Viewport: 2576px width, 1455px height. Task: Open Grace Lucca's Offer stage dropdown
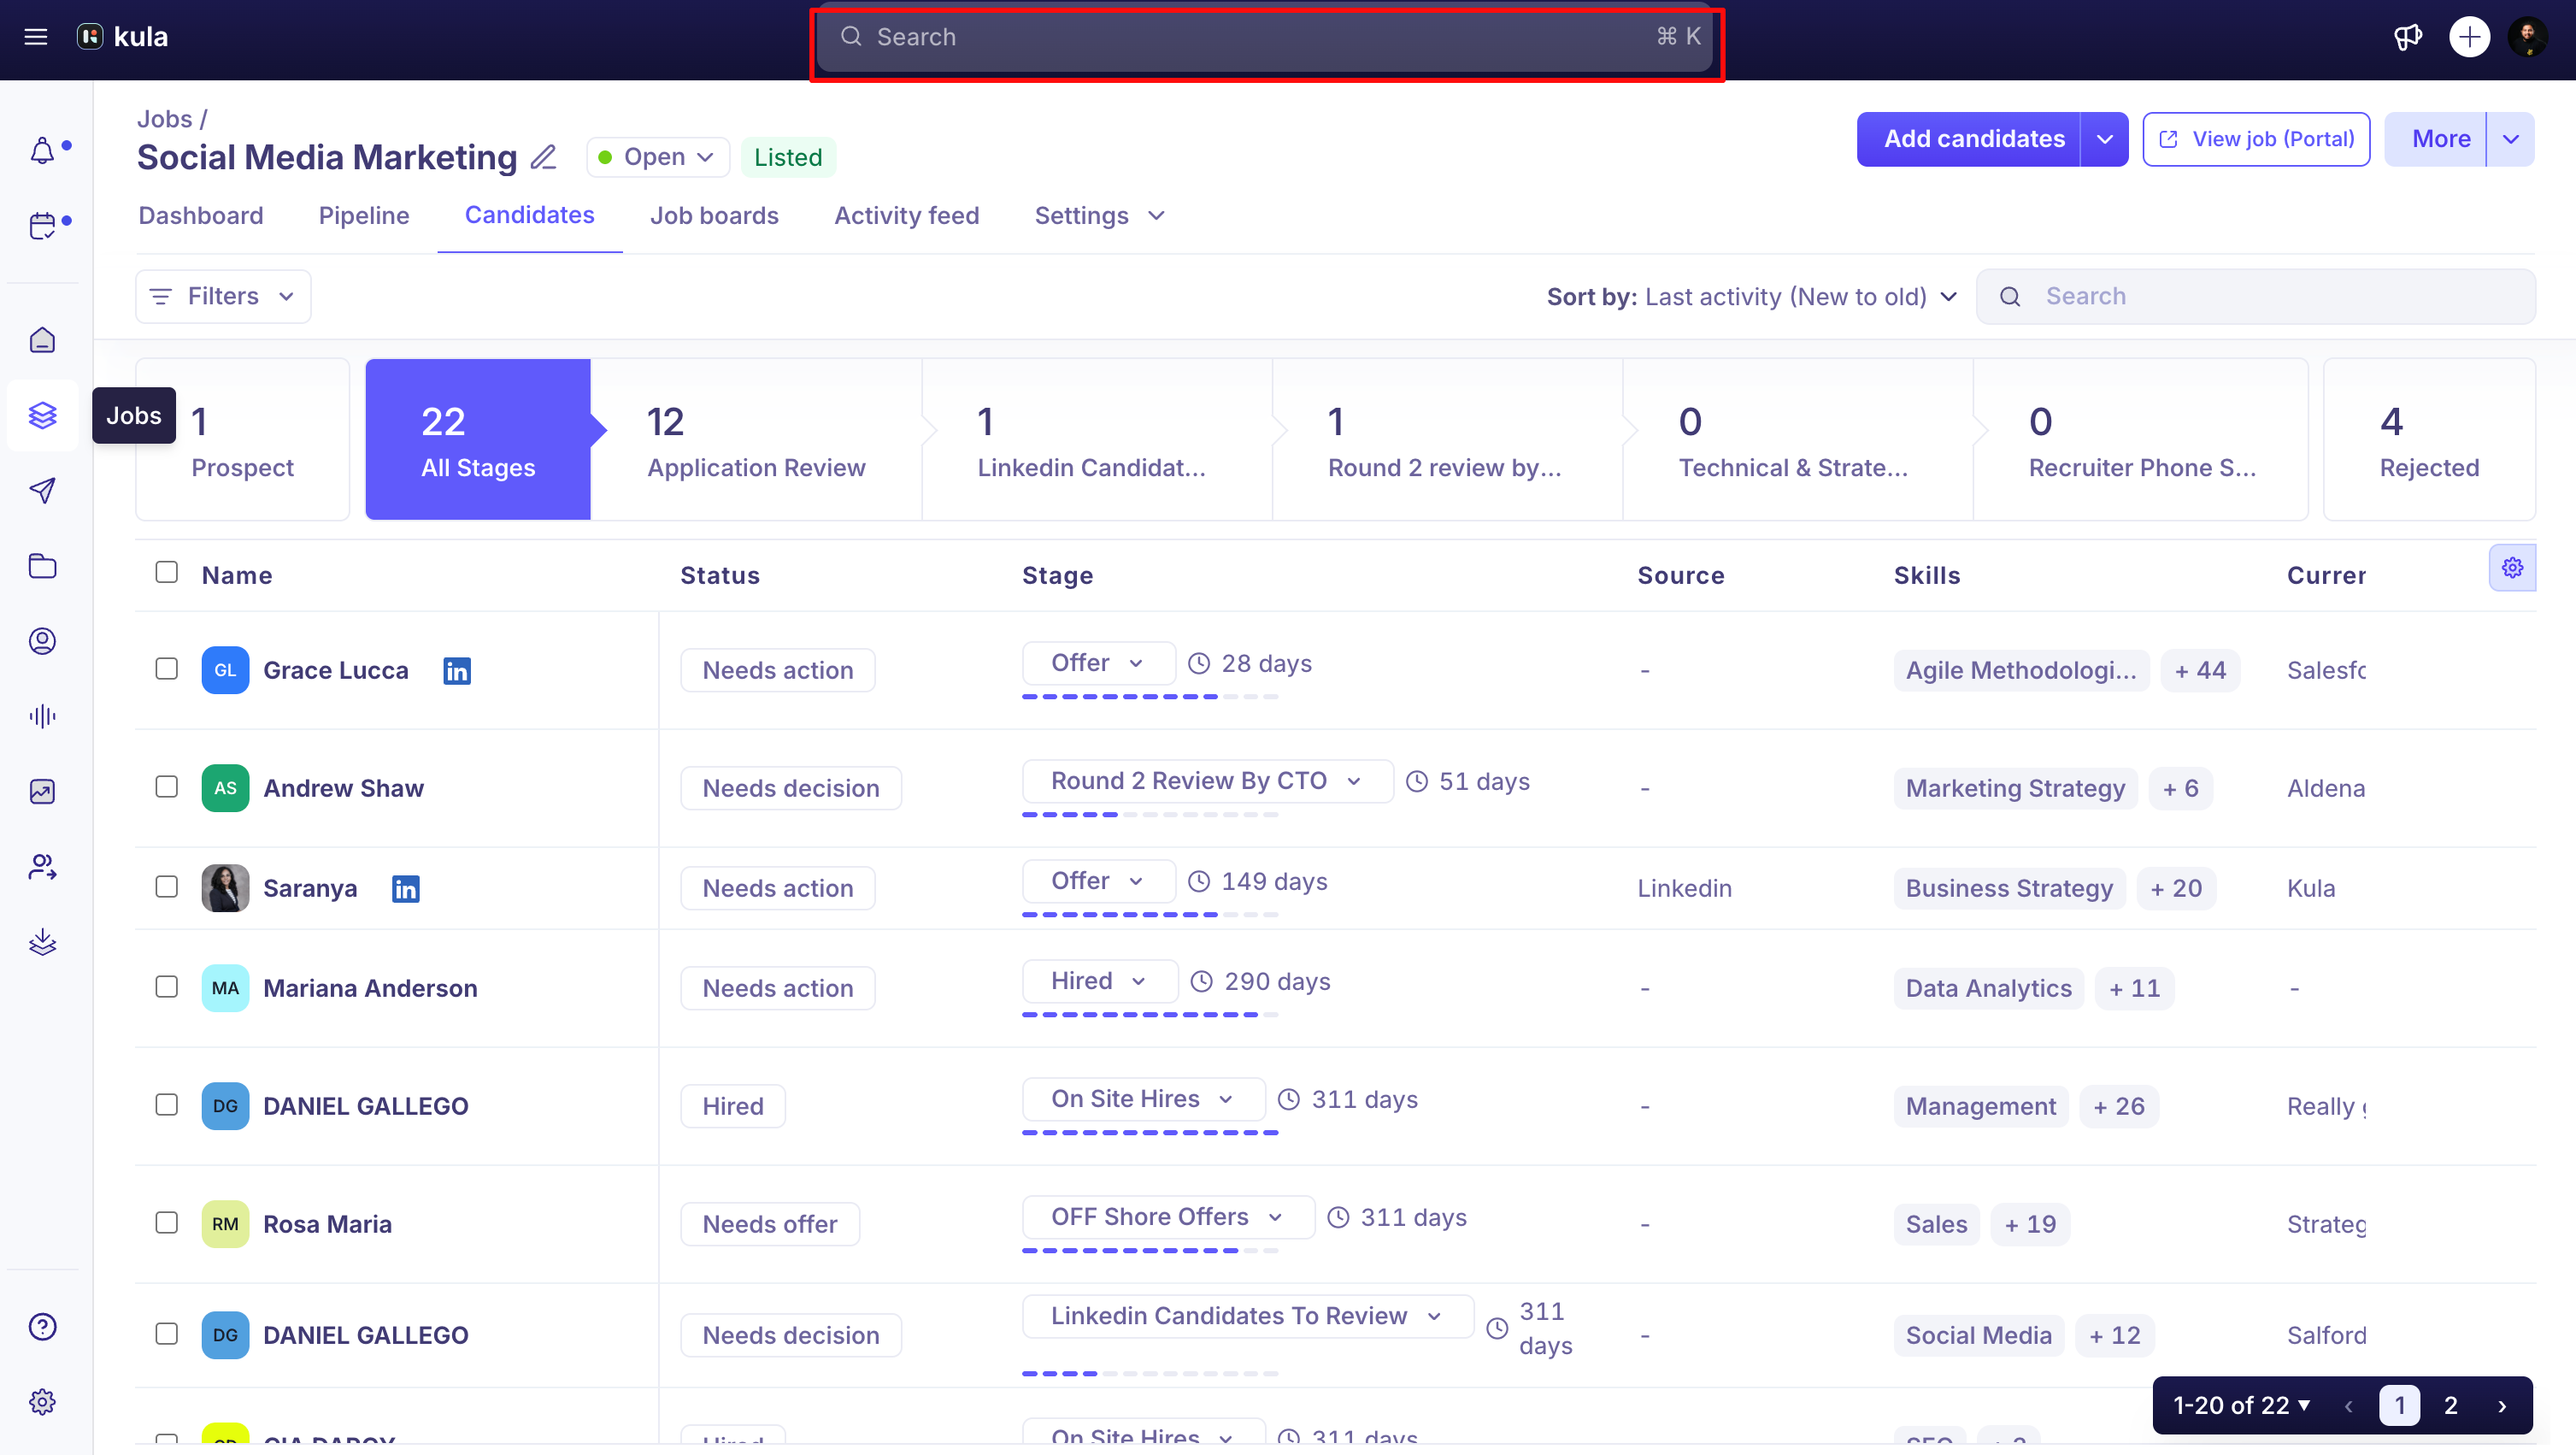[x=1098, y=663]
